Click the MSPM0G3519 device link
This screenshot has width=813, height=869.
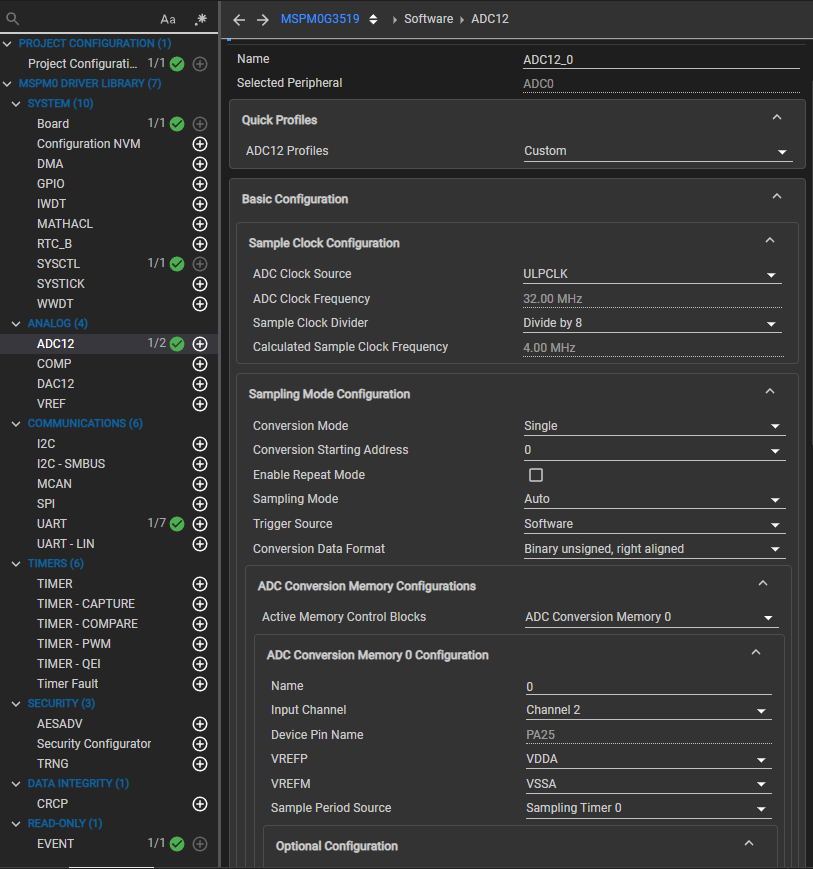click(x=320, y=19)
